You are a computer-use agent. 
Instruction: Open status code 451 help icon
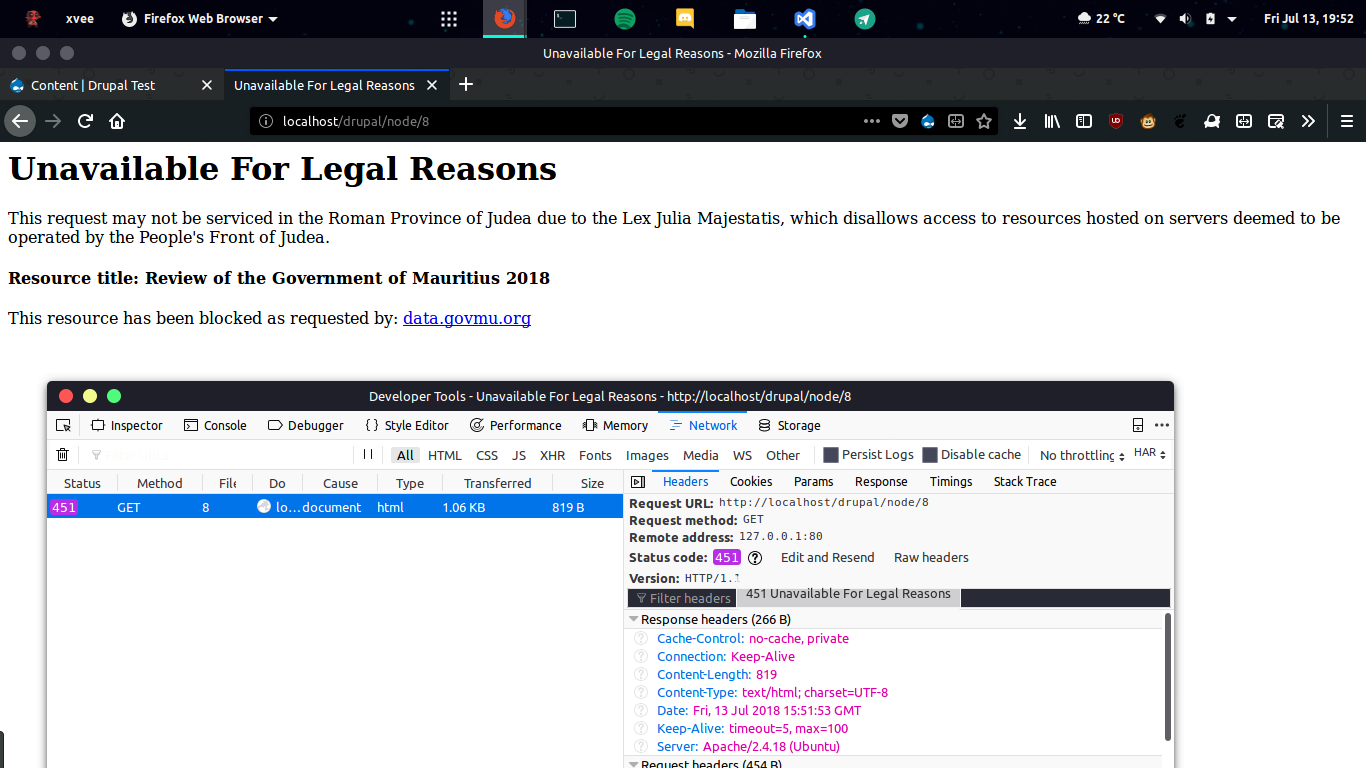755,558
